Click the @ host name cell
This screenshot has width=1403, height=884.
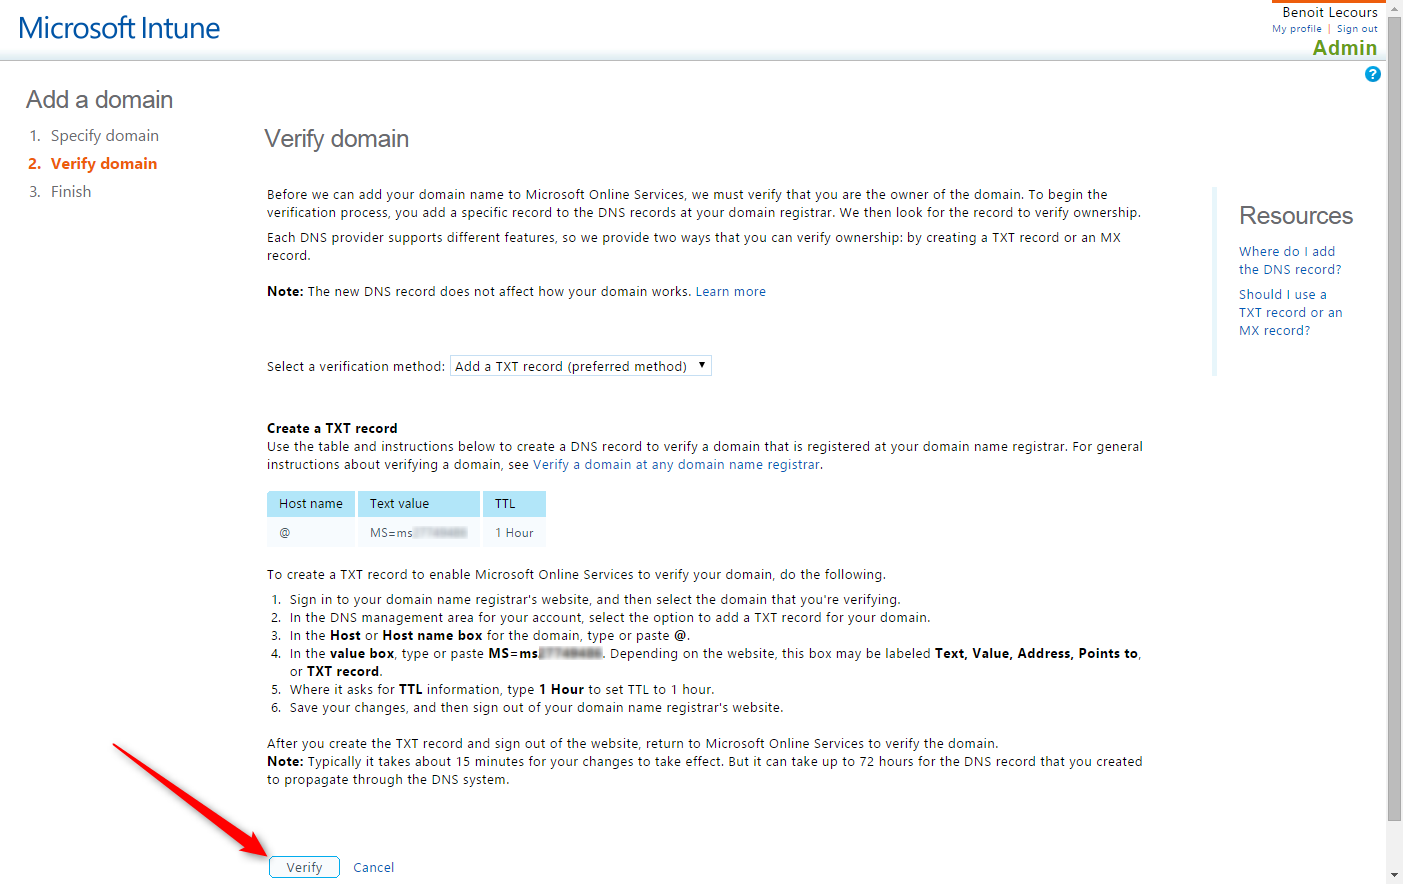(x=311, y=533)
